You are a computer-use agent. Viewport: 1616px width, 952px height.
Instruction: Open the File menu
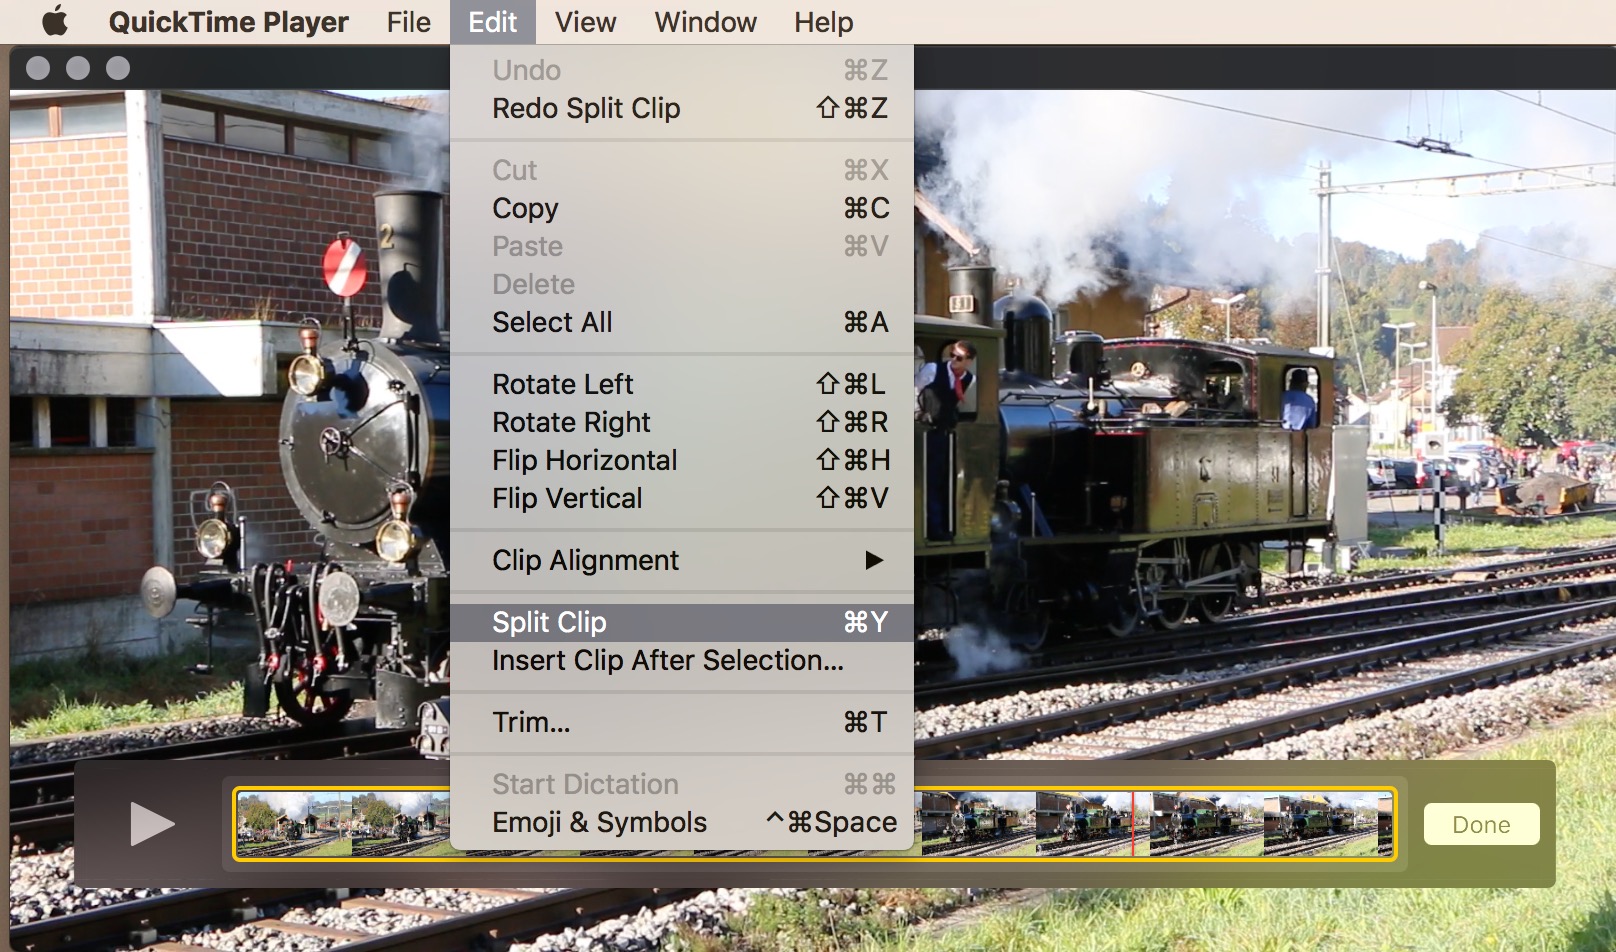[408, 22]
